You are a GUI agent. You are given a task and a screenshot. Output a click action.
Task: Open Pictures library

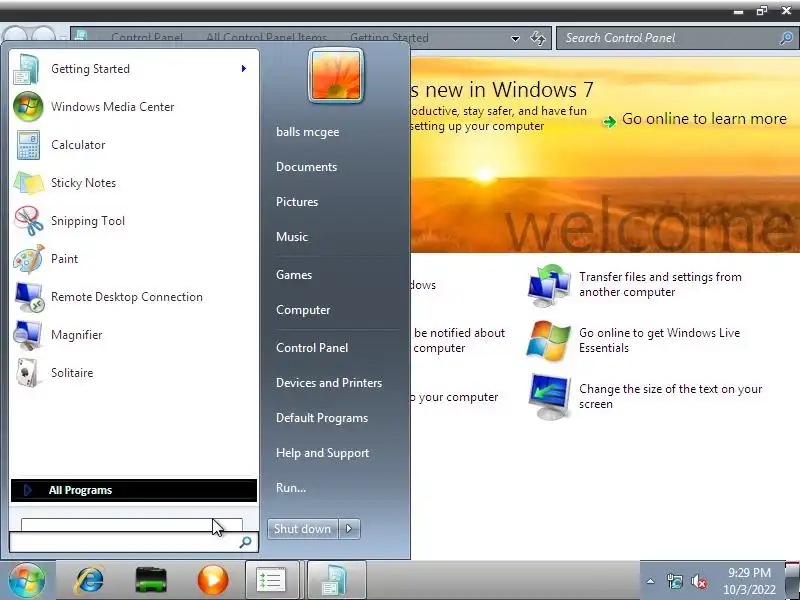[x=297, y=202]
